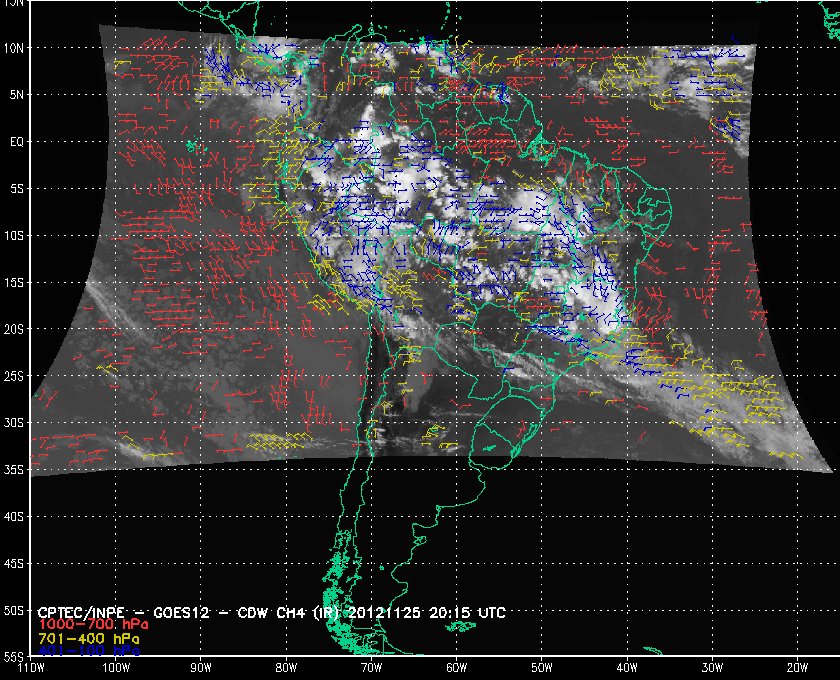
Task: Select the 10N latitude axis label
Action: 16,48
